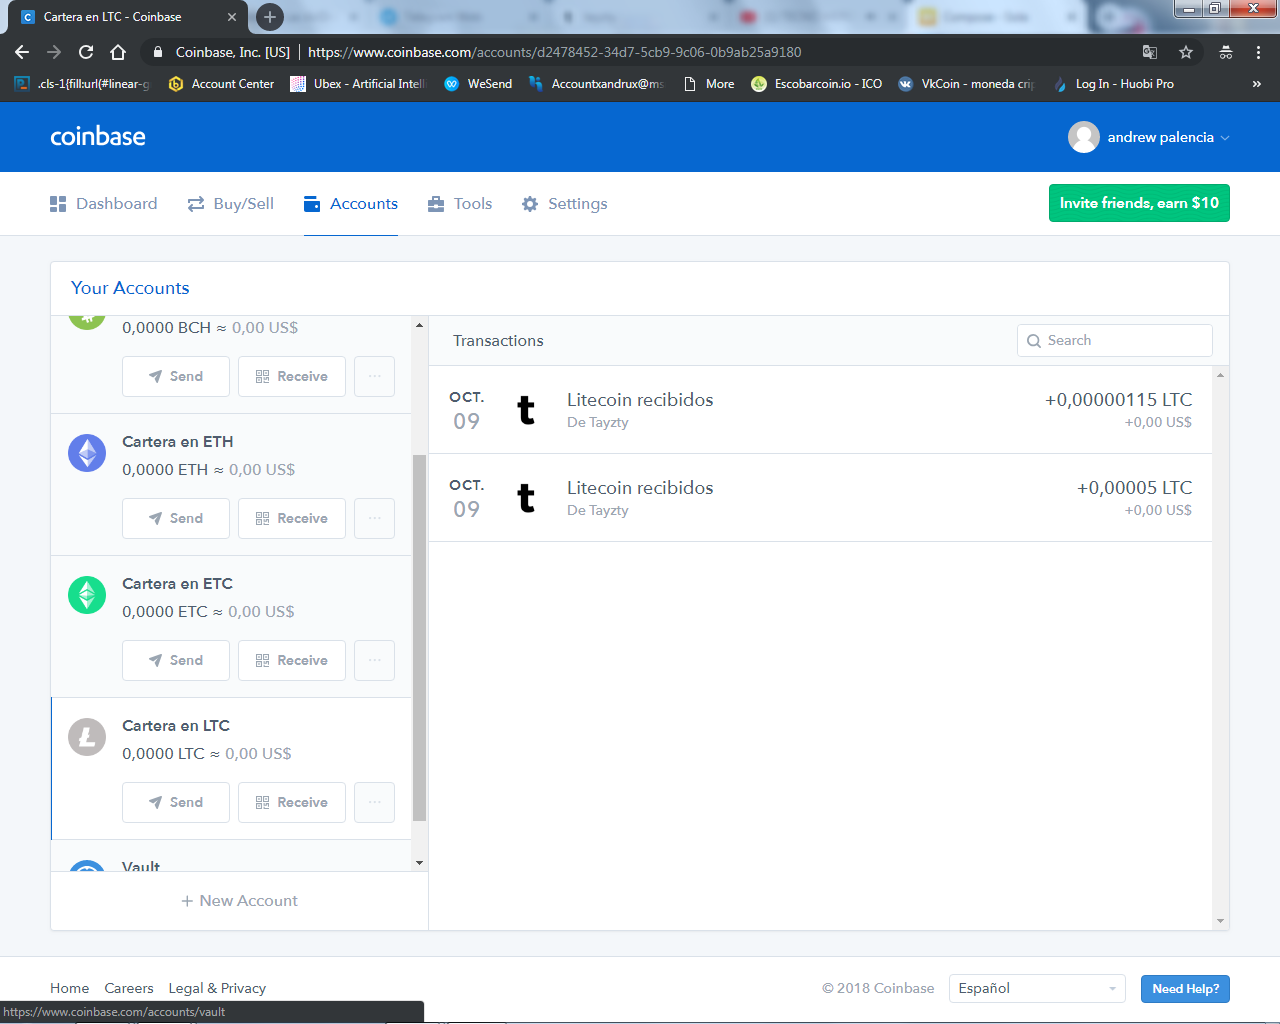Click Receive for the LTC wallet
The height and width of the screenshot is (1024, 1280).
coord(292,802)
